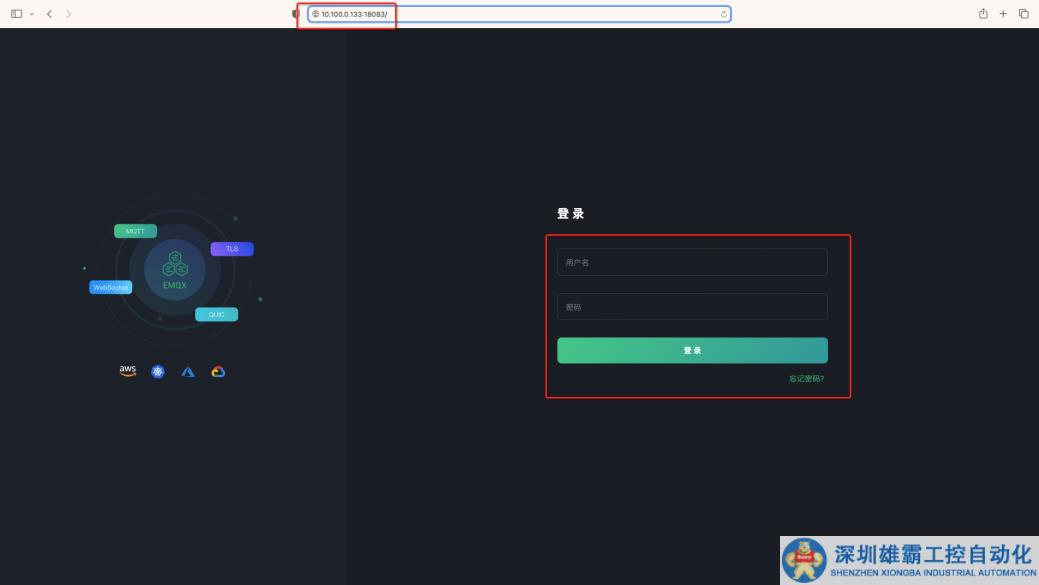Toggle the Safari sidebar
The height and width of the screenshot is (585, 1039).
coord(16,14)
